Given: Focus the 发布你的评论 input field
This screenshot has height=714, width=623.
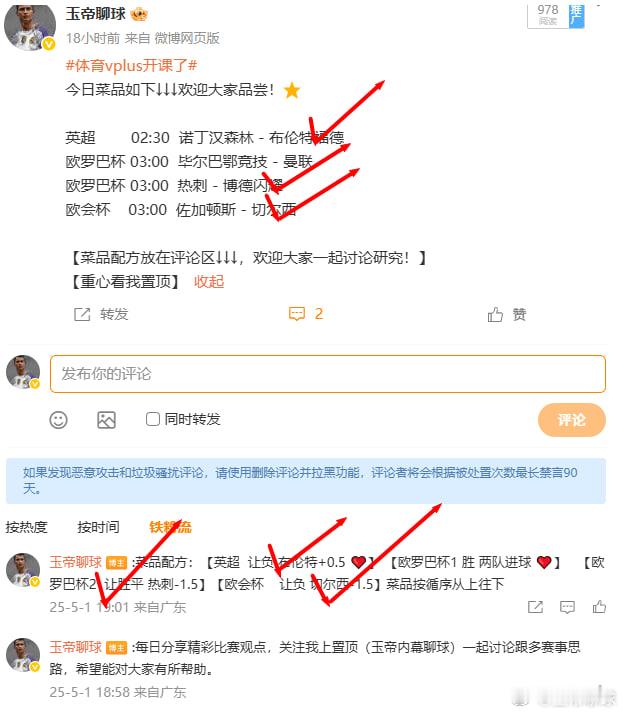Looking at the screenshot, I should tap(328, 374).
